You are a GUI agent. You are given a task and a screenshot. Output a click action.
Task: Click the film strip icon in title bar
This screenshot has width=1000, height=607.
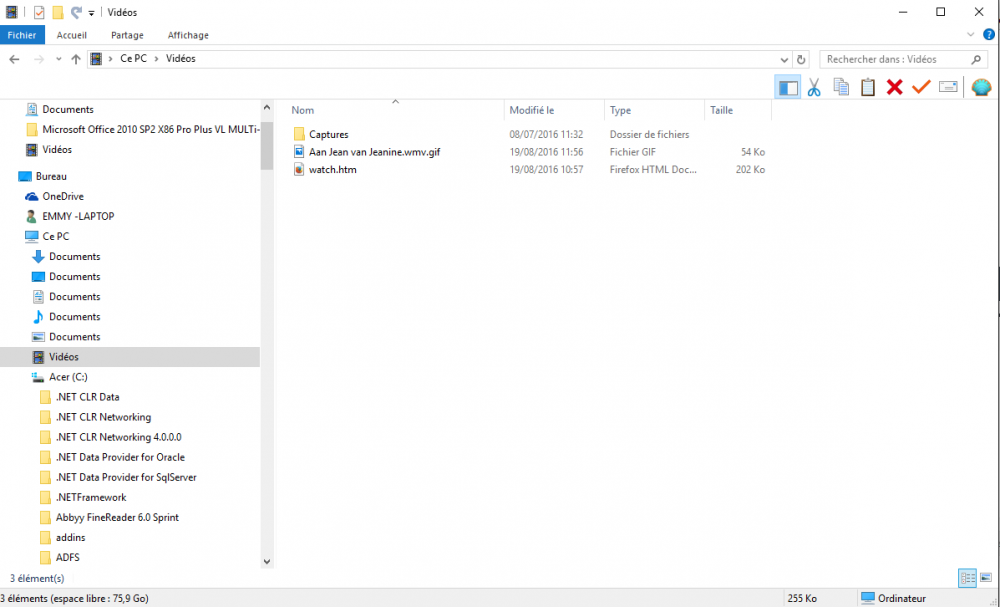click(x=11, y=12)
